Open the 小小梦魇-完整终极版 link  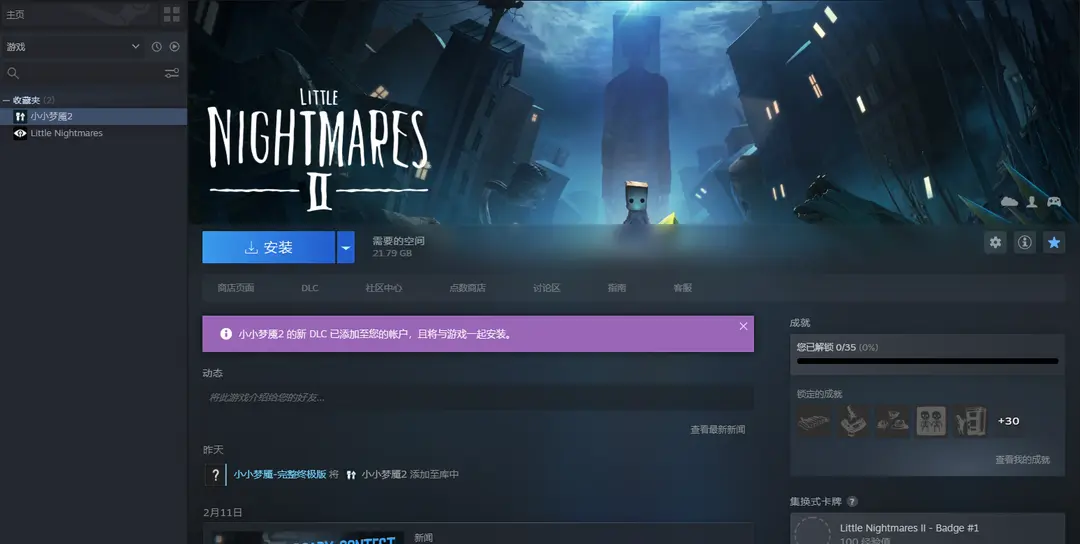coord(280,474)
